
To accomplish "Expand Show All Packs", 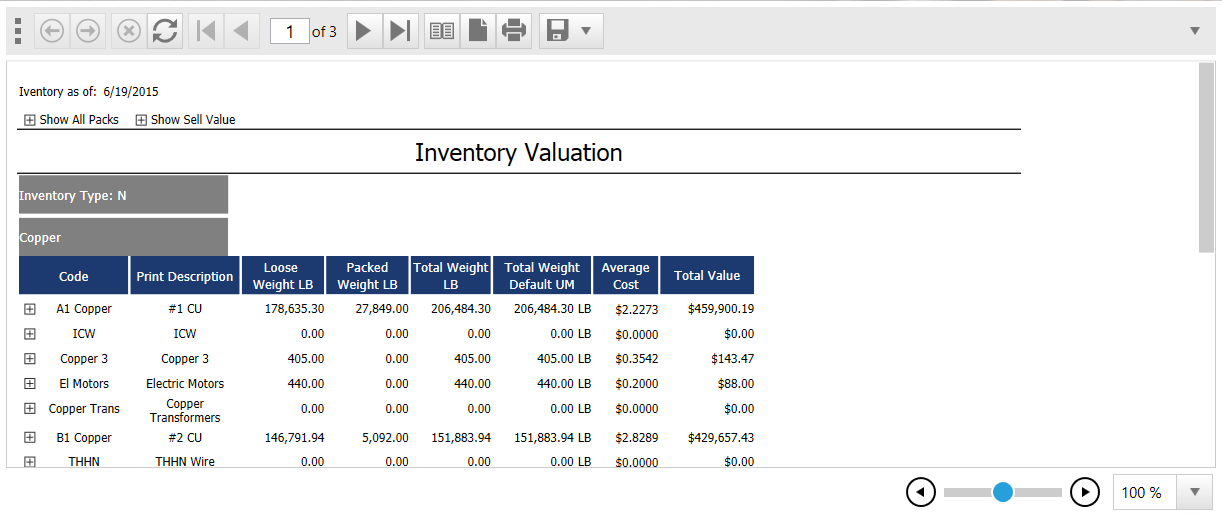I will [x=30, y=120].
